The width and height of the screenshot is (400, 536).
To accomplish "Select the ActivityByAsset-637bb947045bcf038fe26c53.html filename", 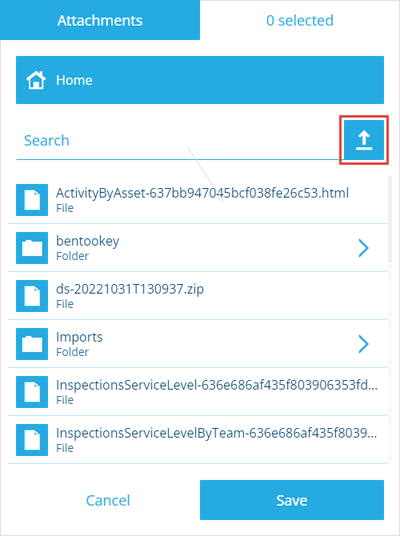I will tap(202, 193).
